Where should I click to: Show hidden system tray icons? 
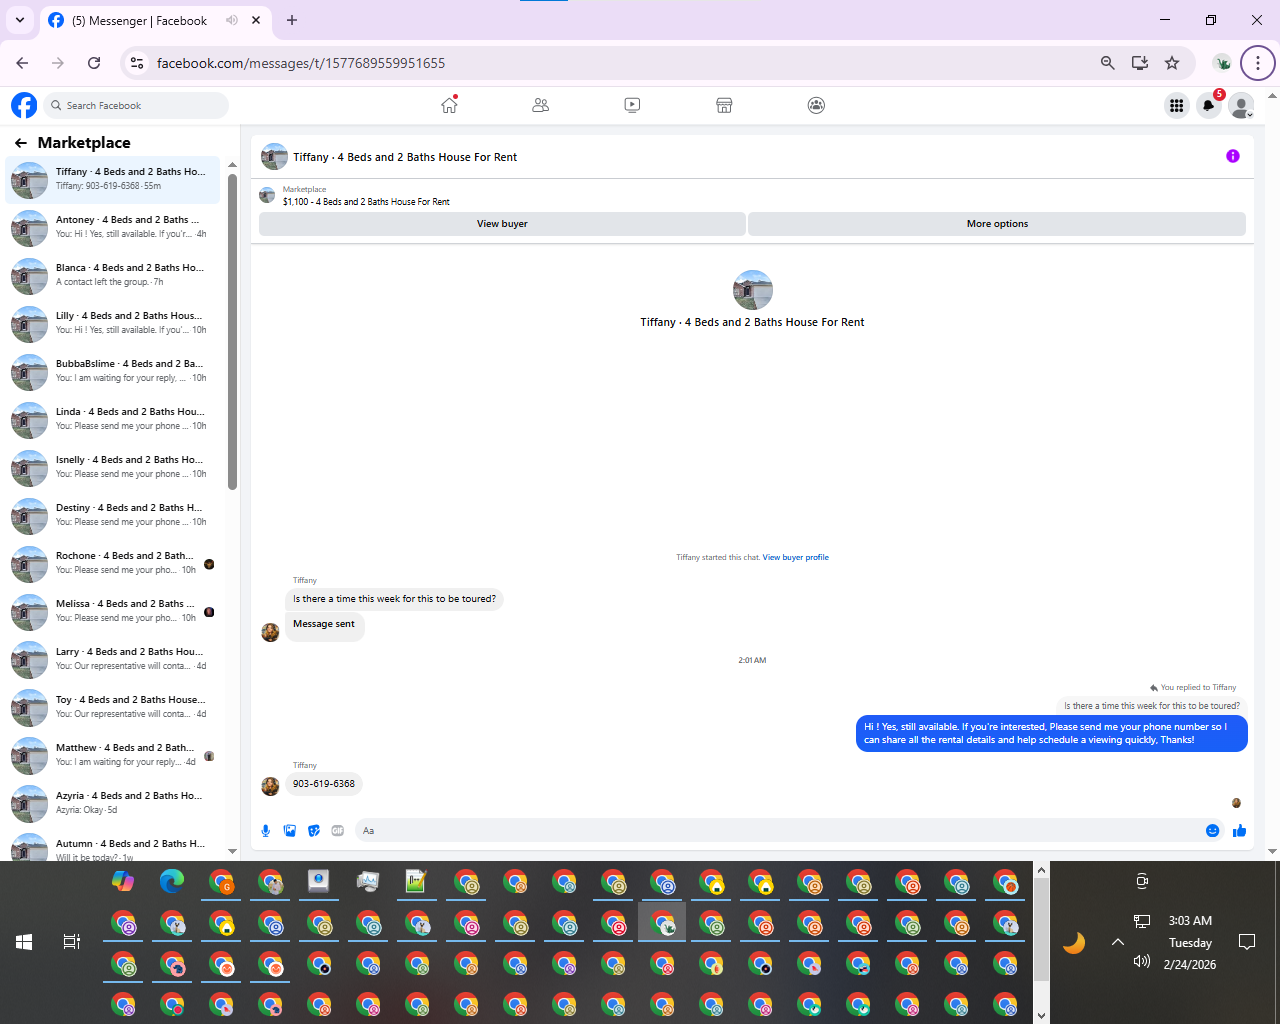[1118, 942]
